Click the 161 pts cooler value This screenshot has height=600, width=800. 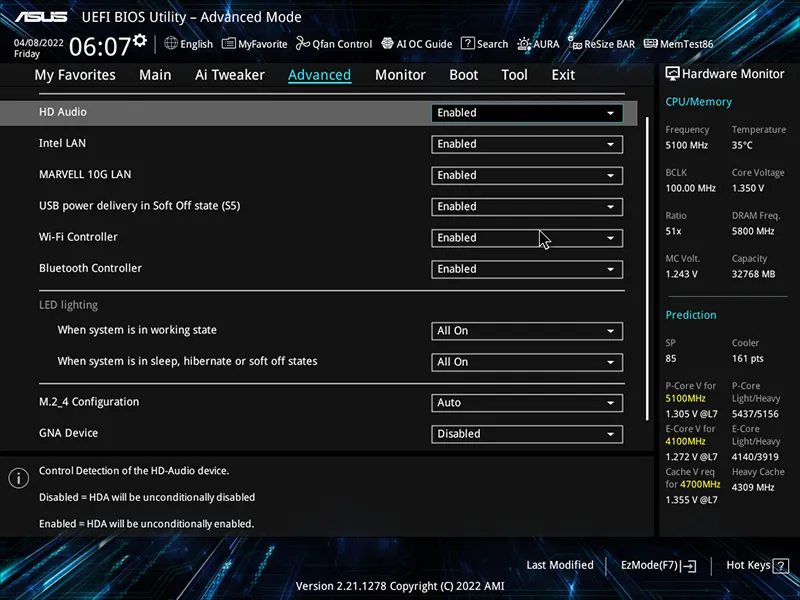pyautogui.click(x=747, y=359)
